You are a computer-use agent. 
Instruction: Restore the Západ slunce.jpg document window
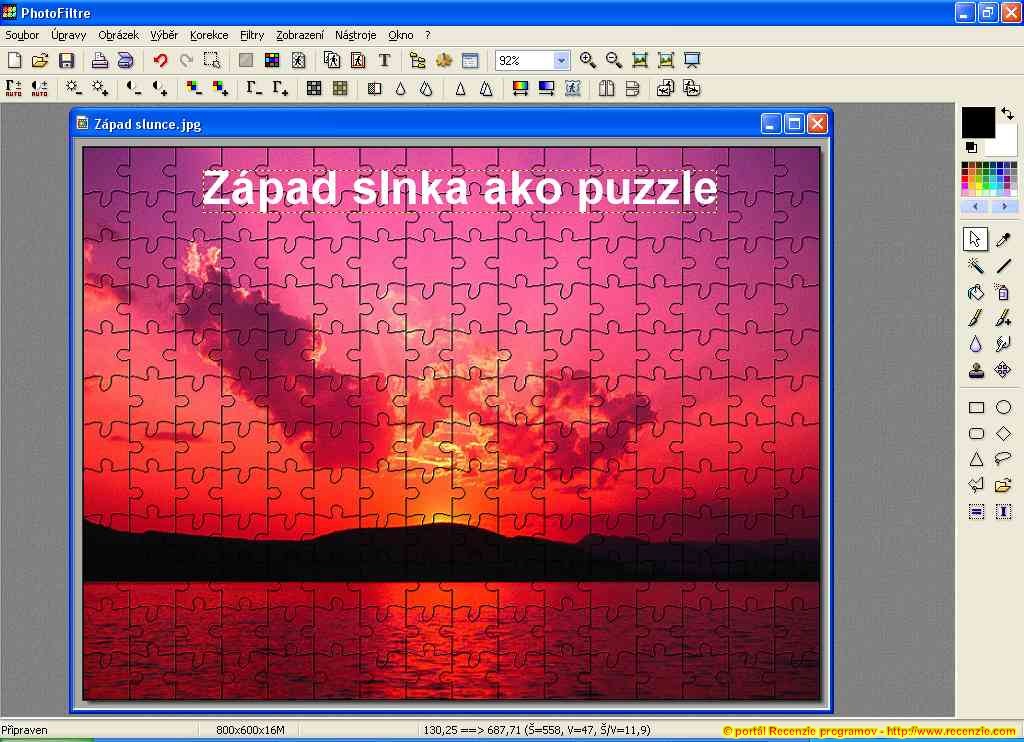[794, 123]
